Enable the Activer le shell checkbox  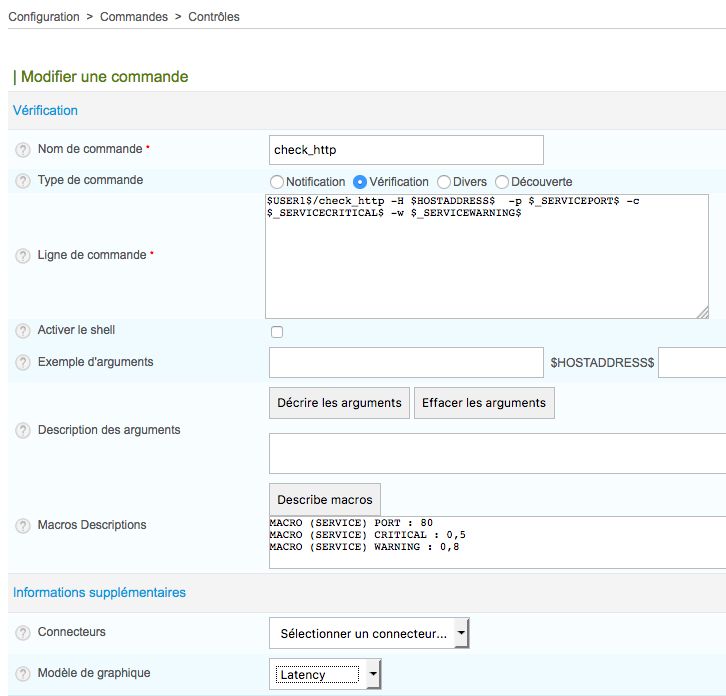coord(277,332)
